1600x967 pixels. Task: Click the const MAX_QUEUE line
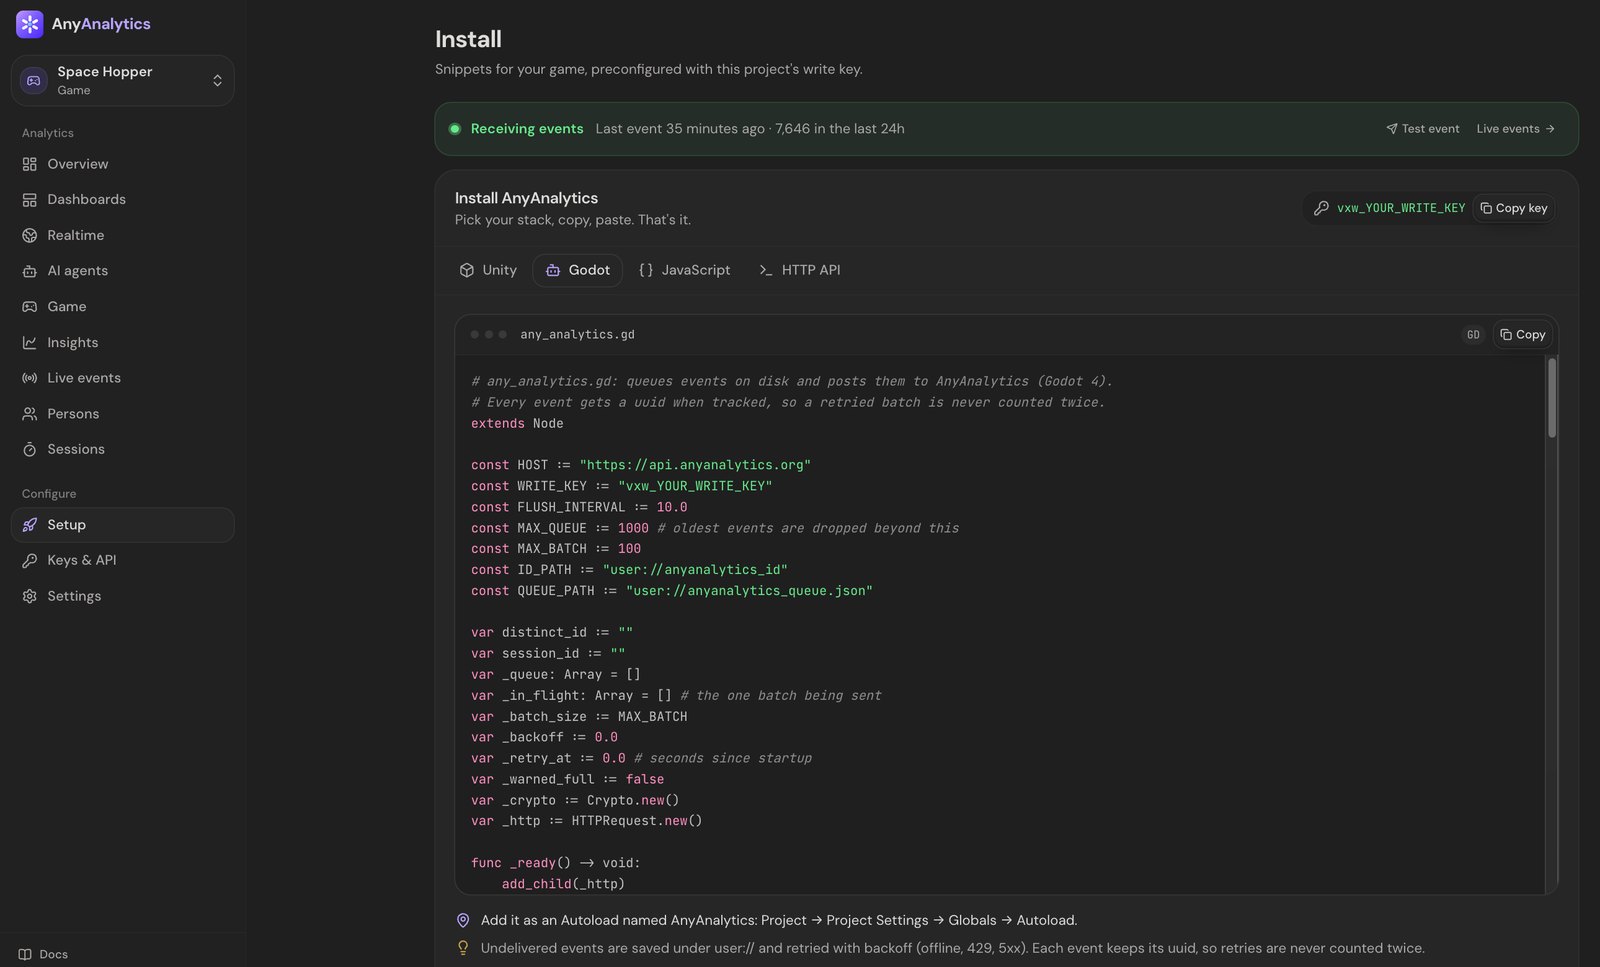pyautogui.click(x=715, y=528)
